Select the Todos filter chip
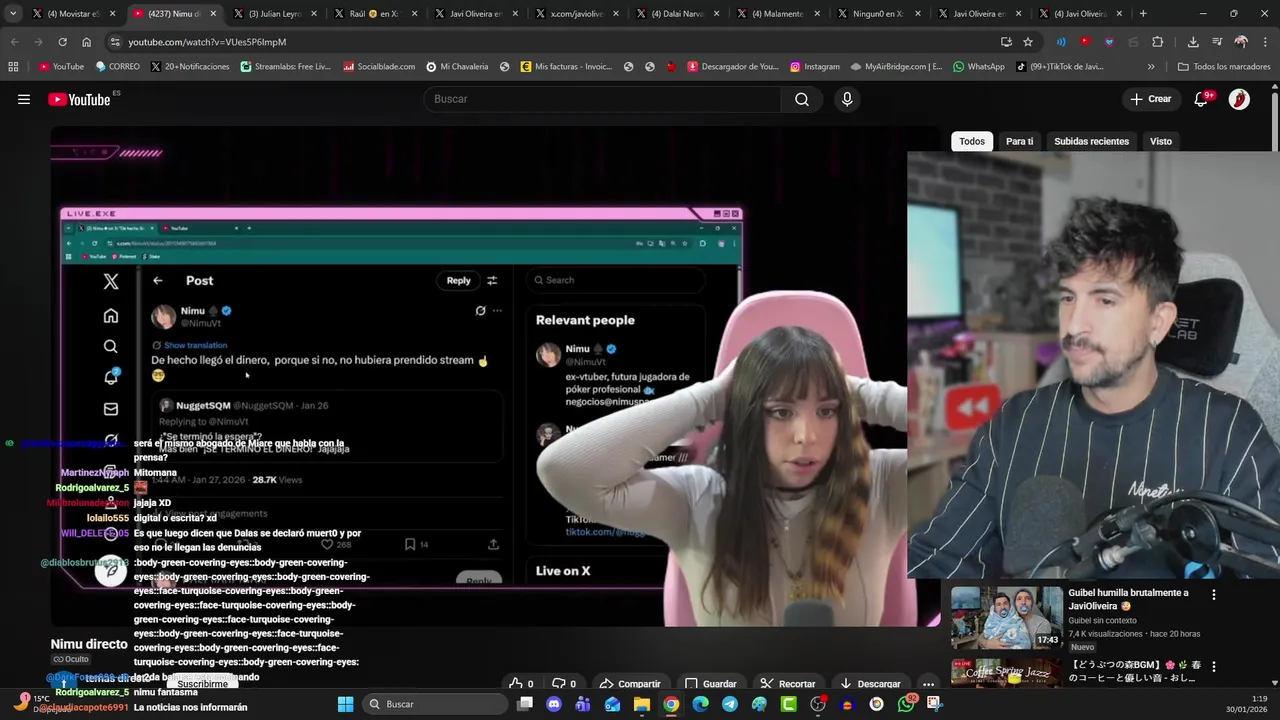Screen dimensions: 1280x720 coord(972,141)
